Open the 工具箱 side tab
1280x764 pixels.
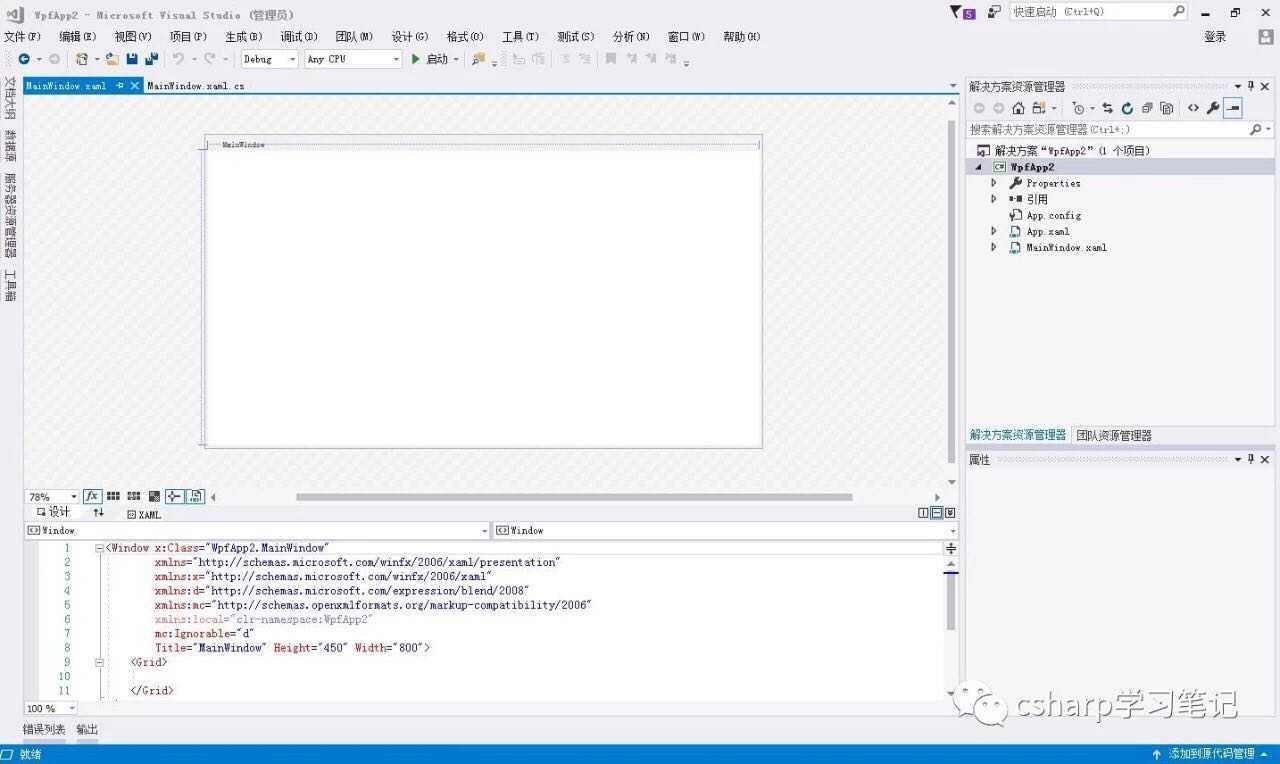[10, 285]
